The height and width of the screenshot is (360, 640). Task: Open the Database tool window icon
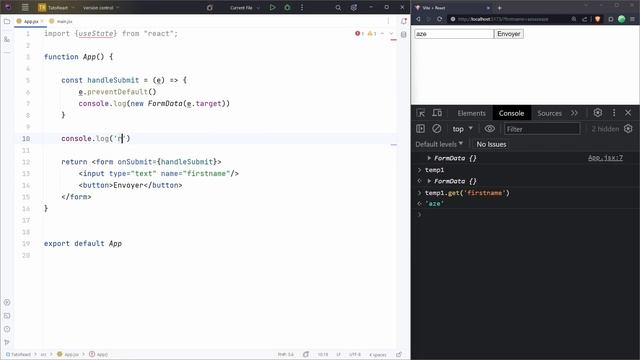[404, 35]
